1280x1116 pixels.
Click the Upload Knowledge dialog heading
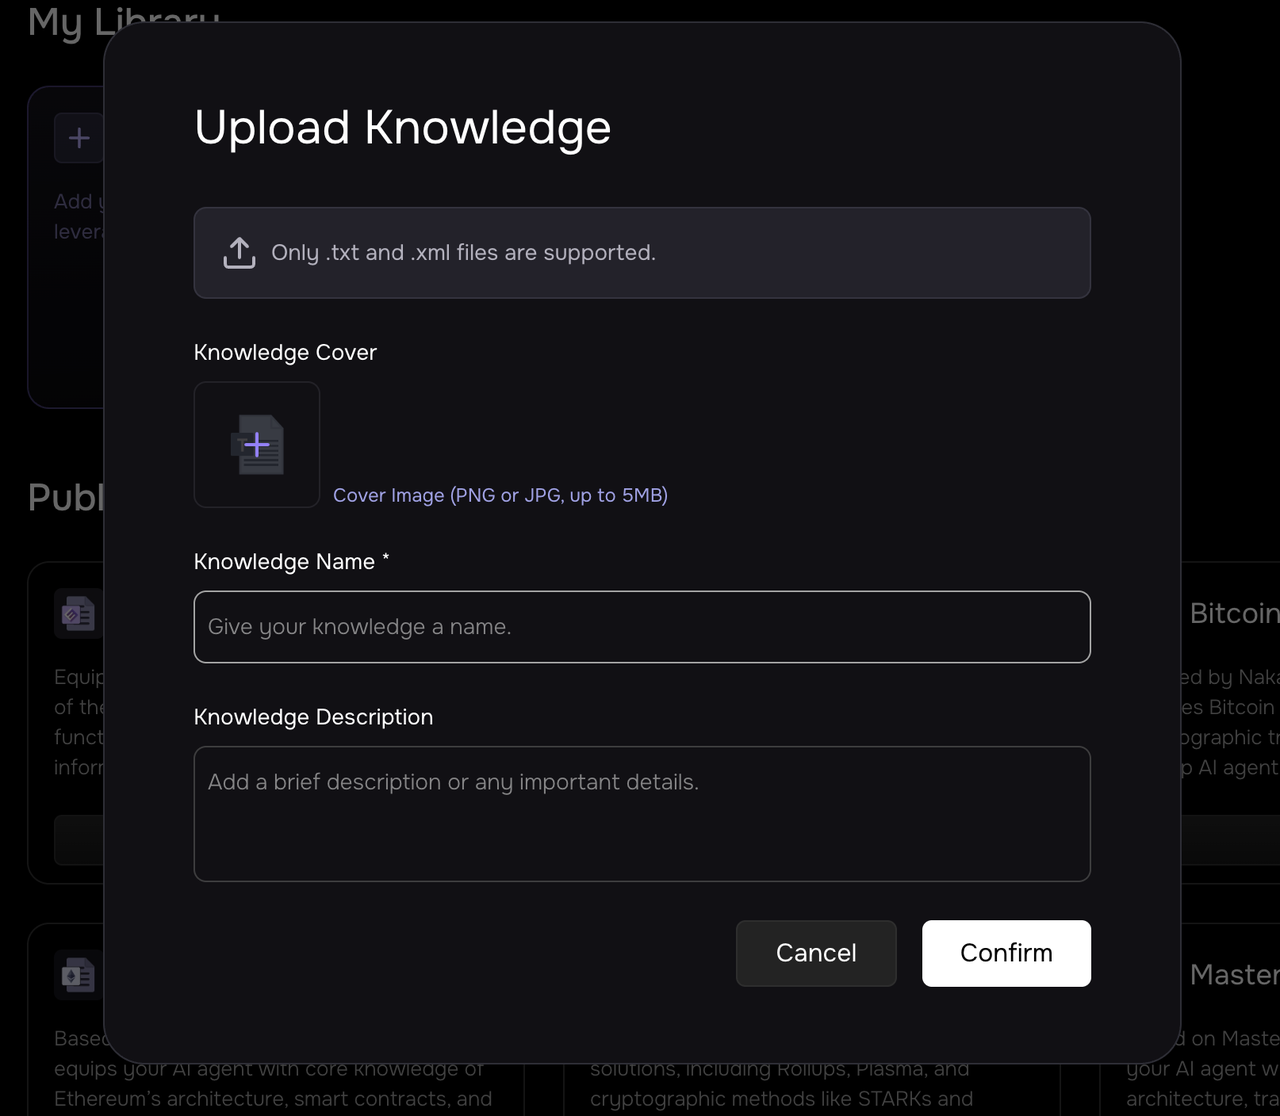[x=402, y=127]
